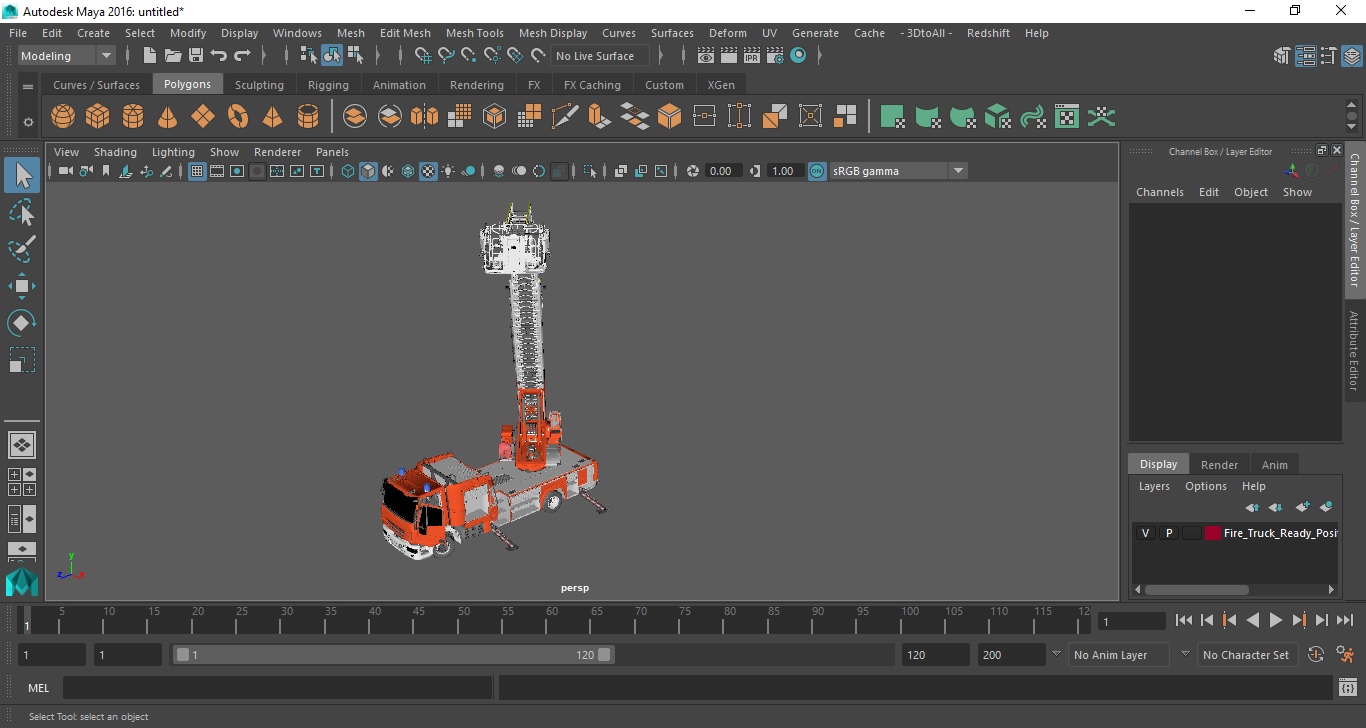Activate the Paint Selection tool

[22, 249]
